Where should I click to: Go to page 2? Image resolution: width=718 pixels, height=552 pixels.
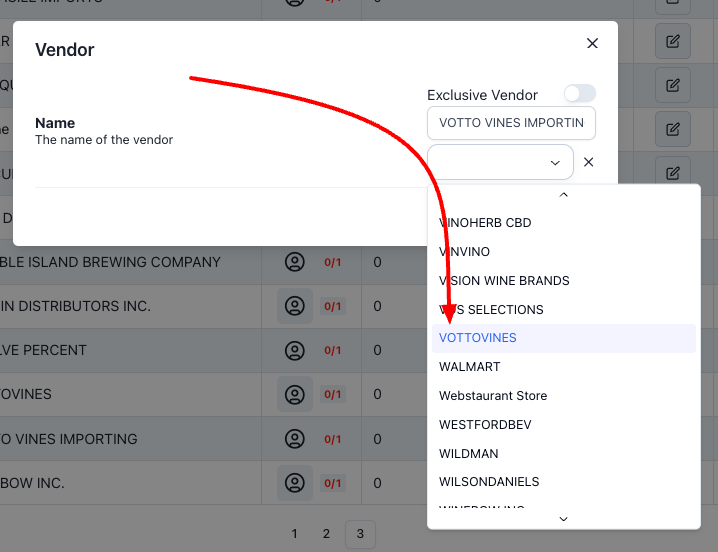[326, 534]
